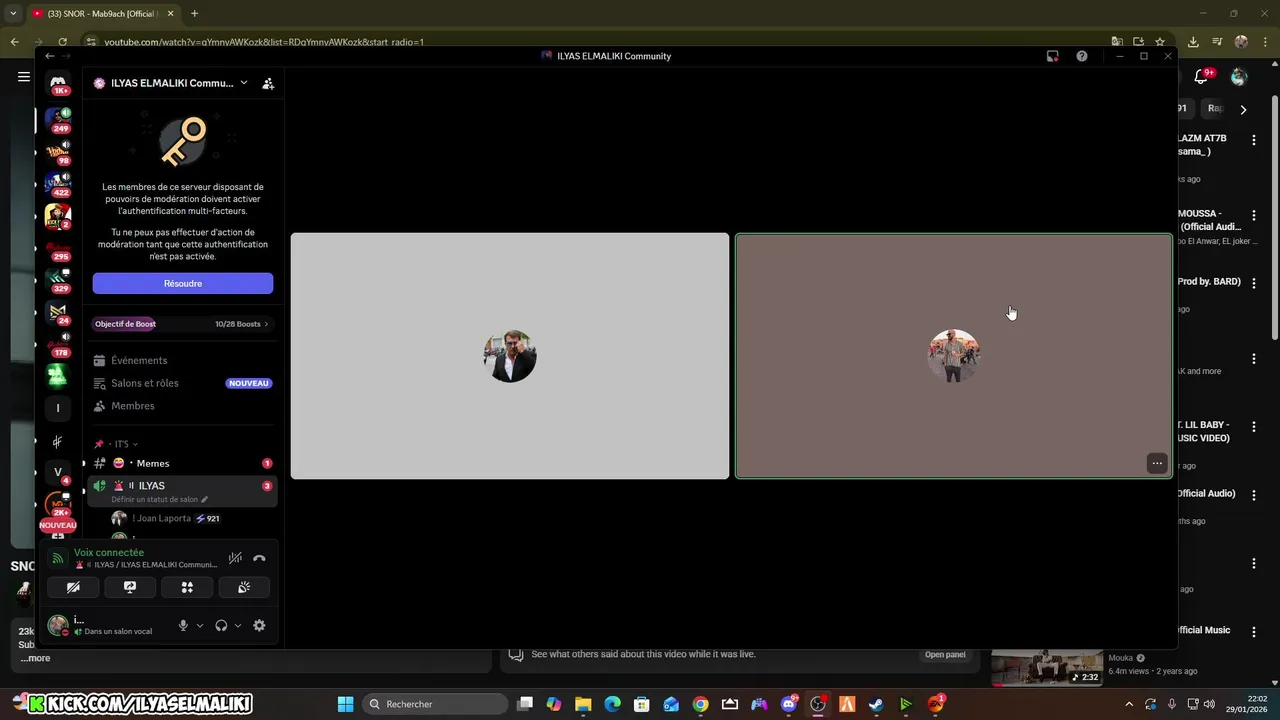1280x720 pixels.
Task: Open Salons et rôles
Action: 145,383
